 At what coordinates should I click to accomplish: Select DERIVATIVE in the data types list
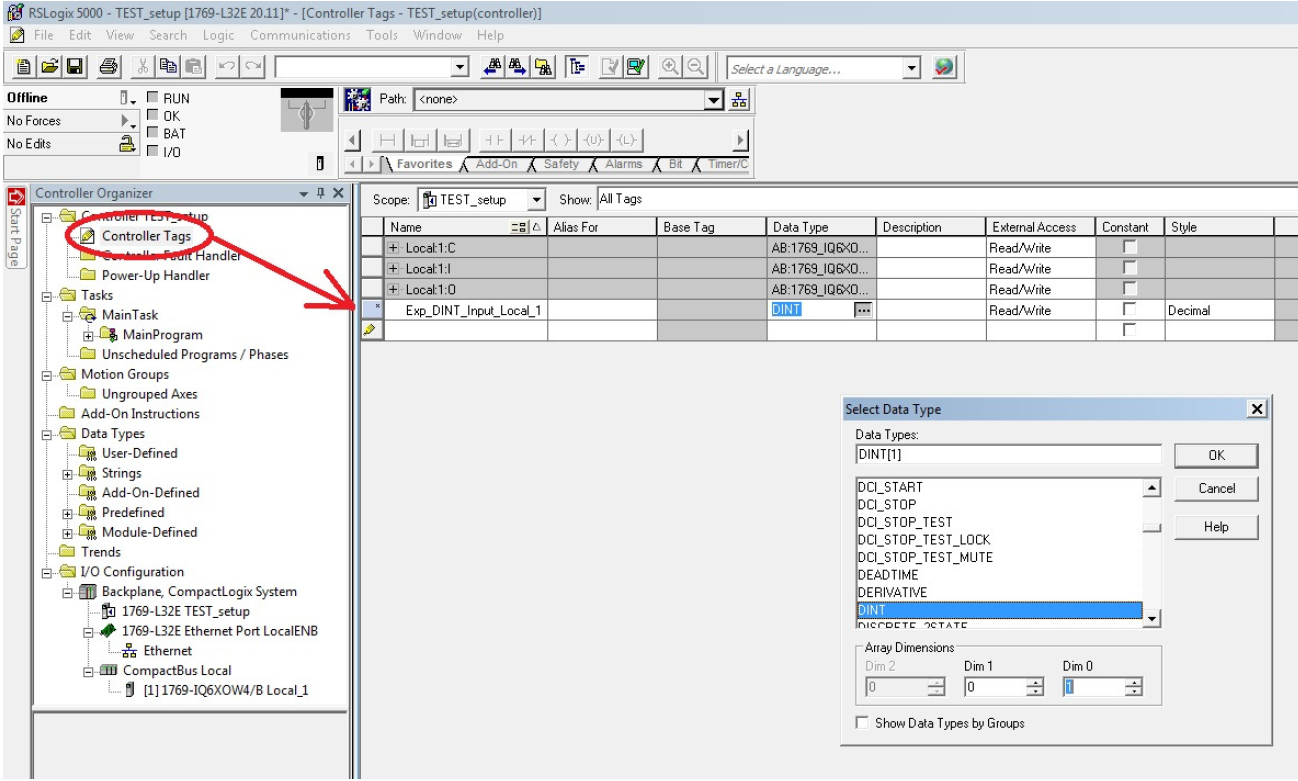coord(892,592)
